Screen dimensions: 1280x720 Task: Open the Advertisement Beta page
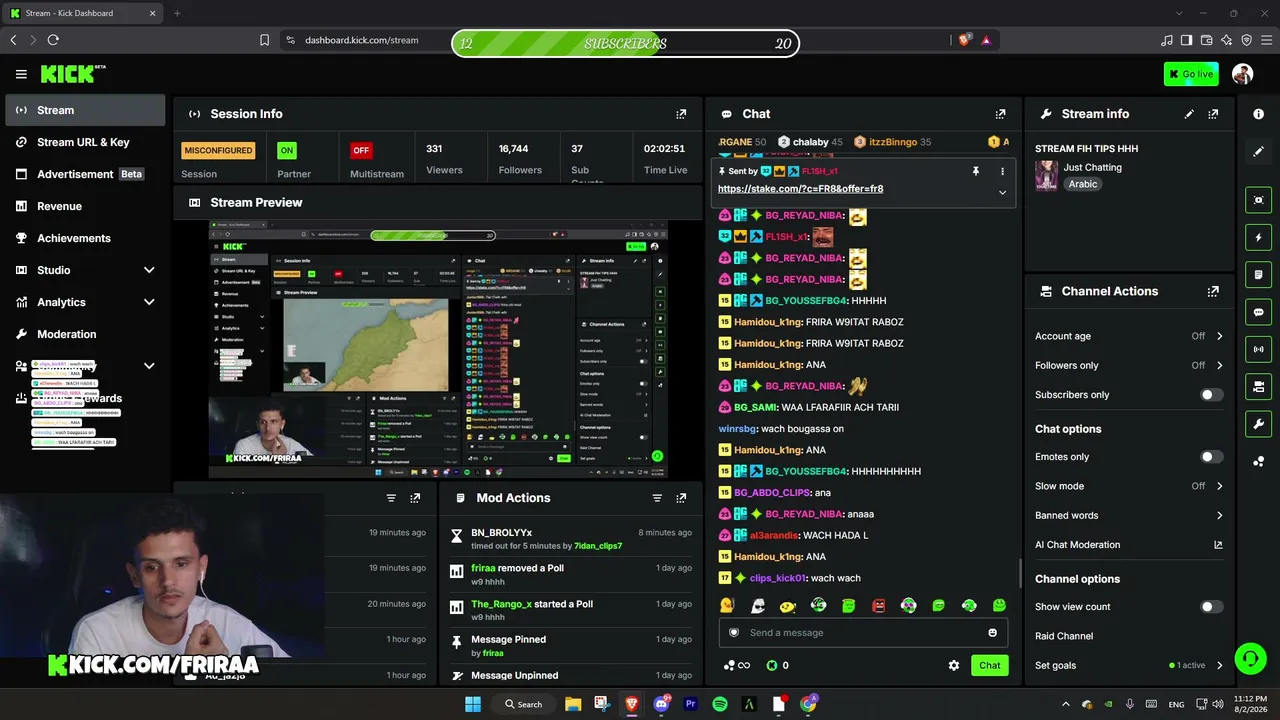(x=85, y=174)
